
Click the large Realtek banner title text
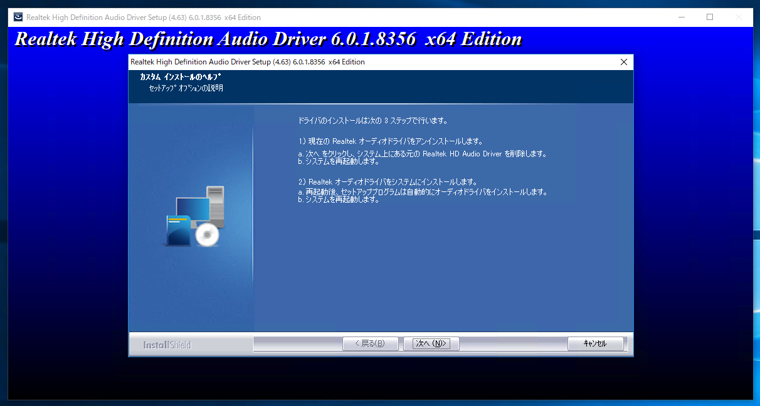click(269, 39)
